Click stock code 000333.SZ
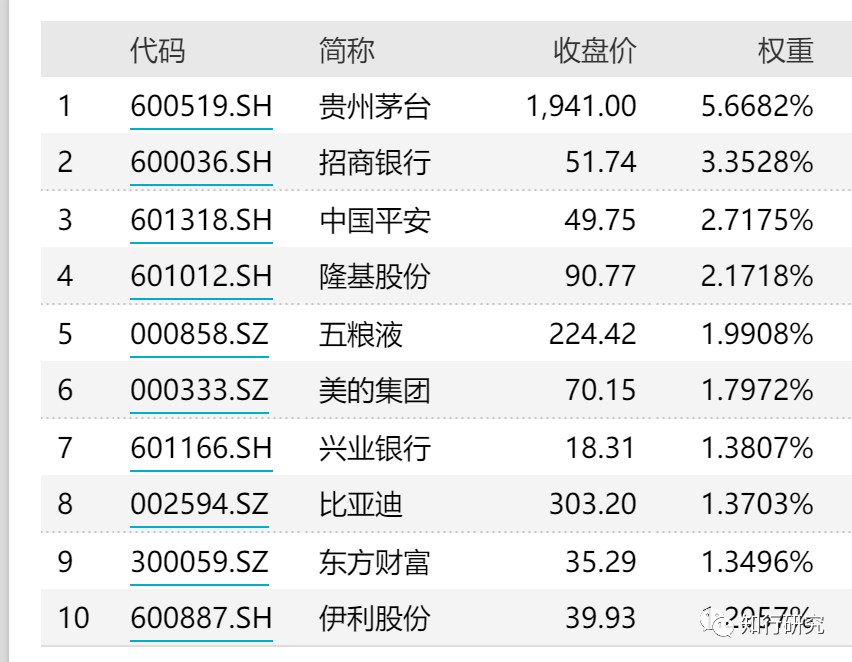Screen dimensions: 852x662 point(199,391)
